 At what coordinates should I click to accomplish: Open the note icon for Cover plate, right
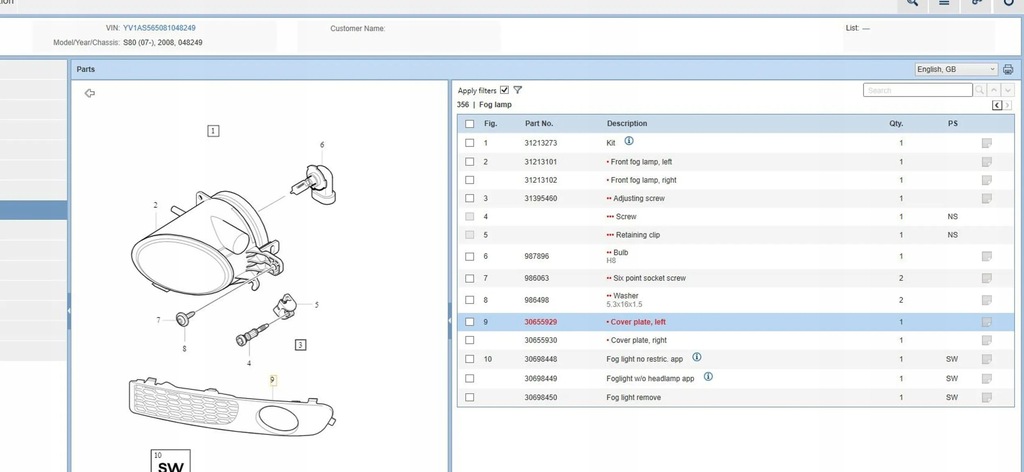(987, 340)
